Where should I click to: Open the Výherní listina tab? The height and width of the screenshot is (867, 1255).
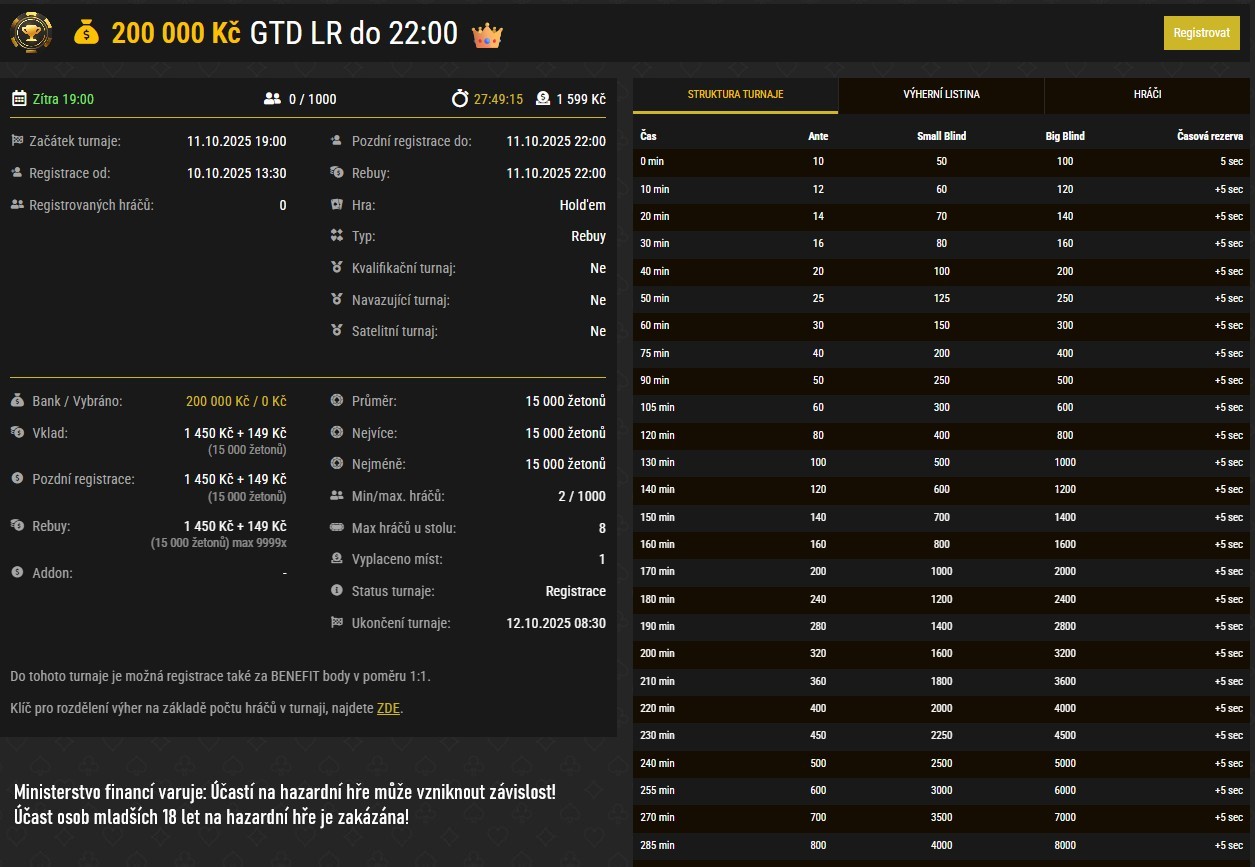pyautogui.click(x=941, y=95)
